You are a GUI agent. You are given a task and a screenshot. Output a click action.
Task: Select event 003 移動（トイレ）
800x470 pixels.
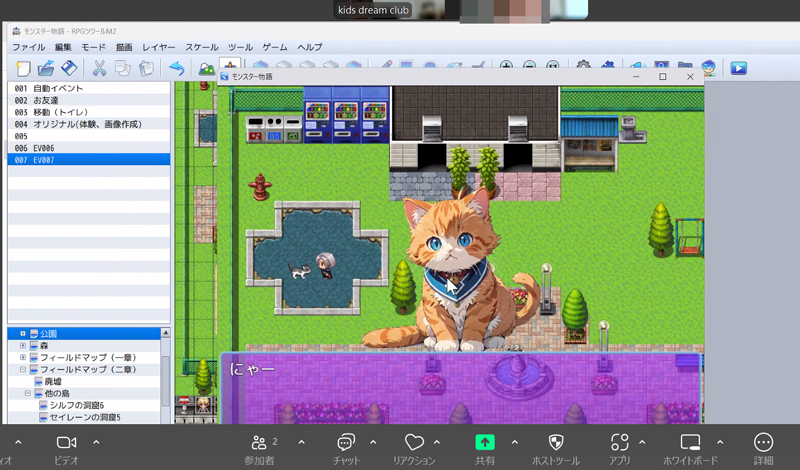89,112
